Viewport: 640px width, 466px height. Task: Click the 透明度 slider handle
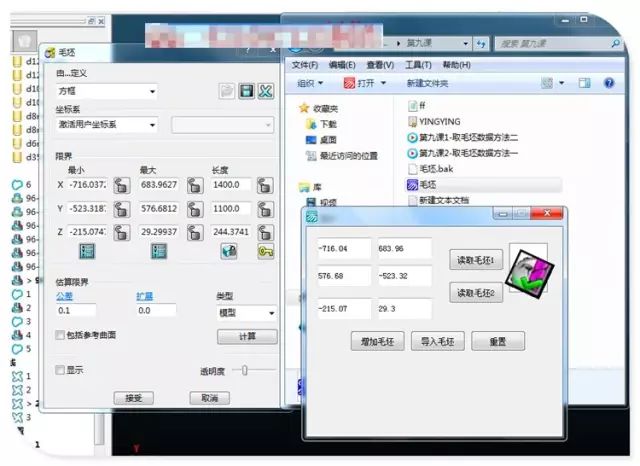244,370
